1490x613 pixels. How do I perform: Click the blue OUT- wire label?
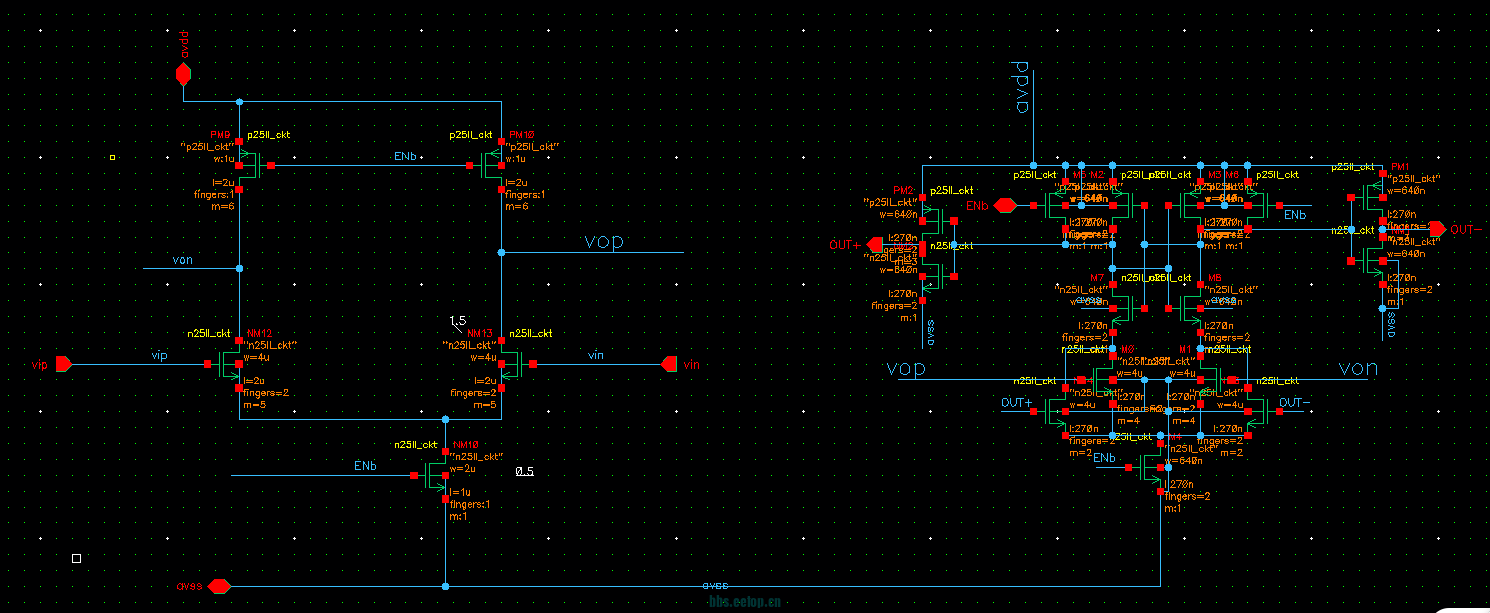coord(1294,403)
